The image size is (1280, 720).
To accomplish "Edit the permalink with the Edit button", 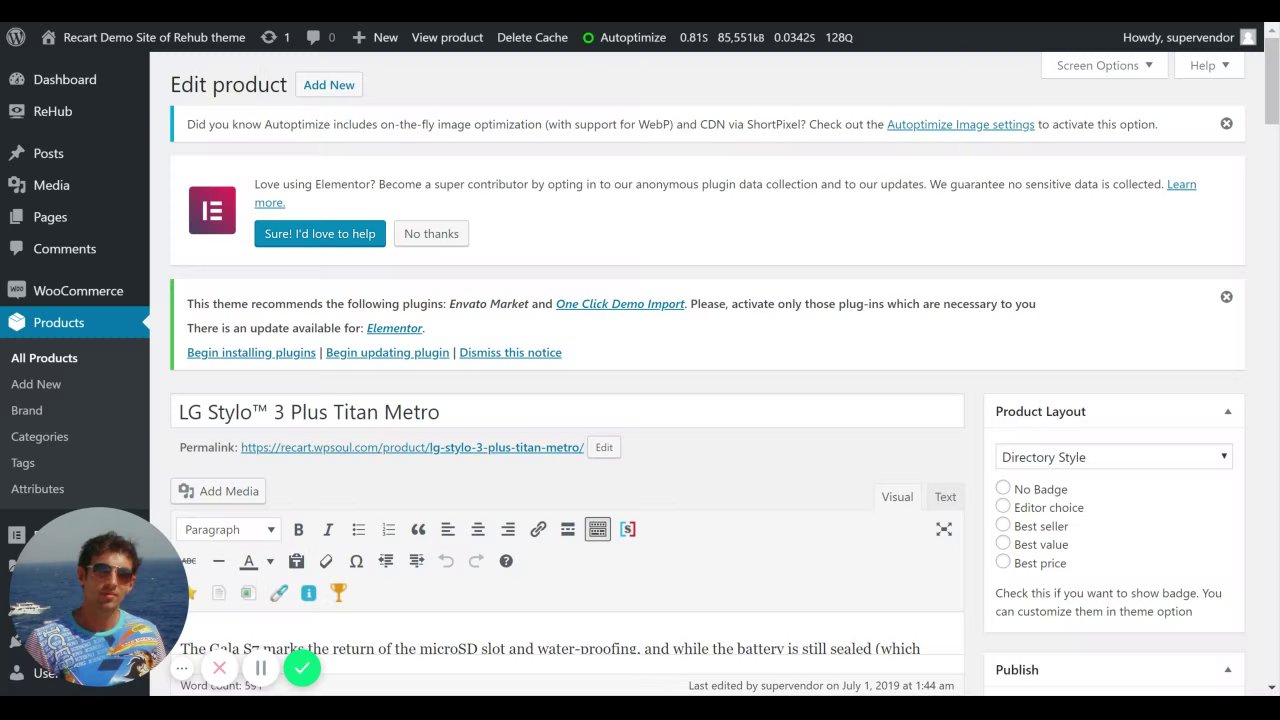I will (604, 447).
